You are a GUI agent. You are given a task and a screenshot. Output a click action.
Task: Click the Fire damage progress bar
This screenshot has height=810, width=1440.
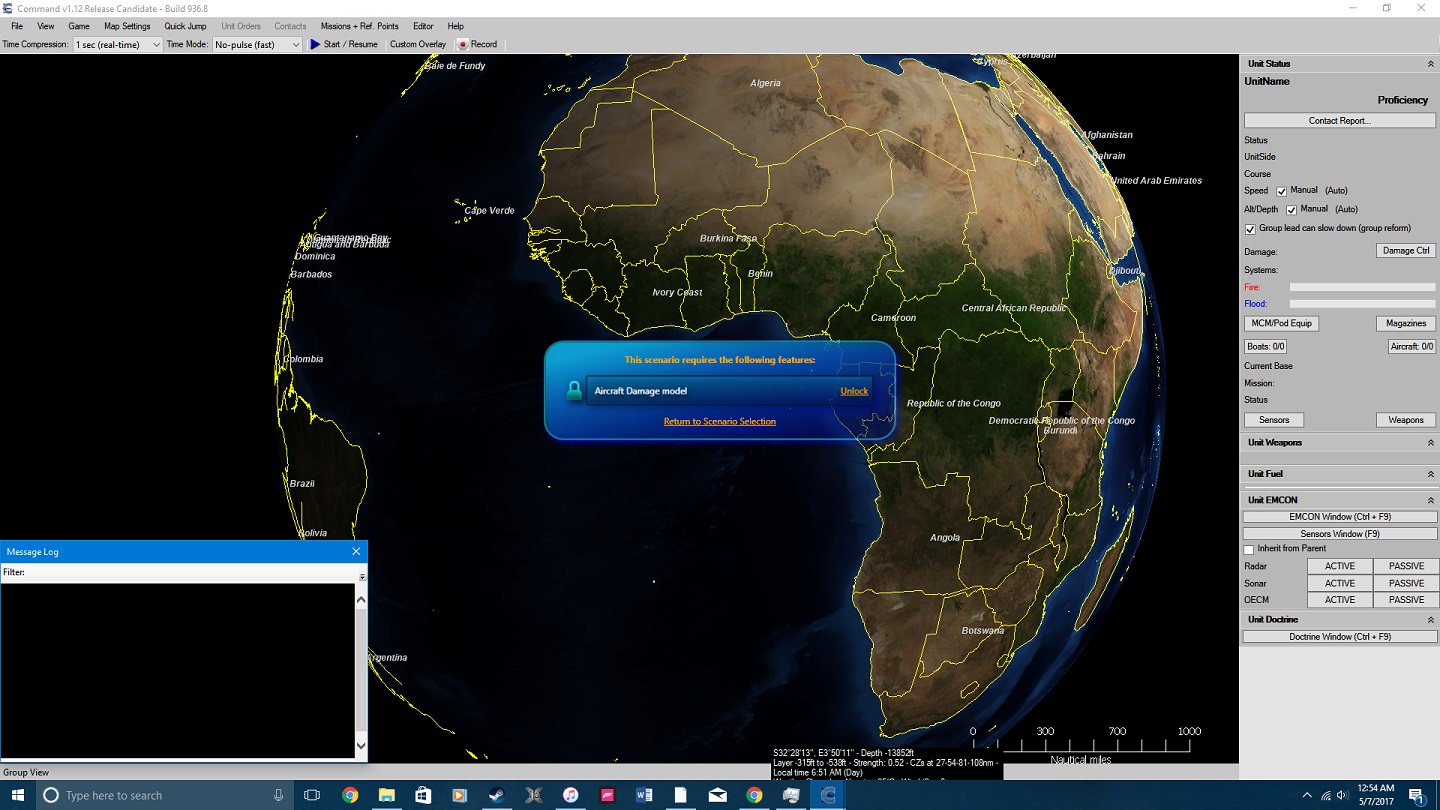[1362, 288]
